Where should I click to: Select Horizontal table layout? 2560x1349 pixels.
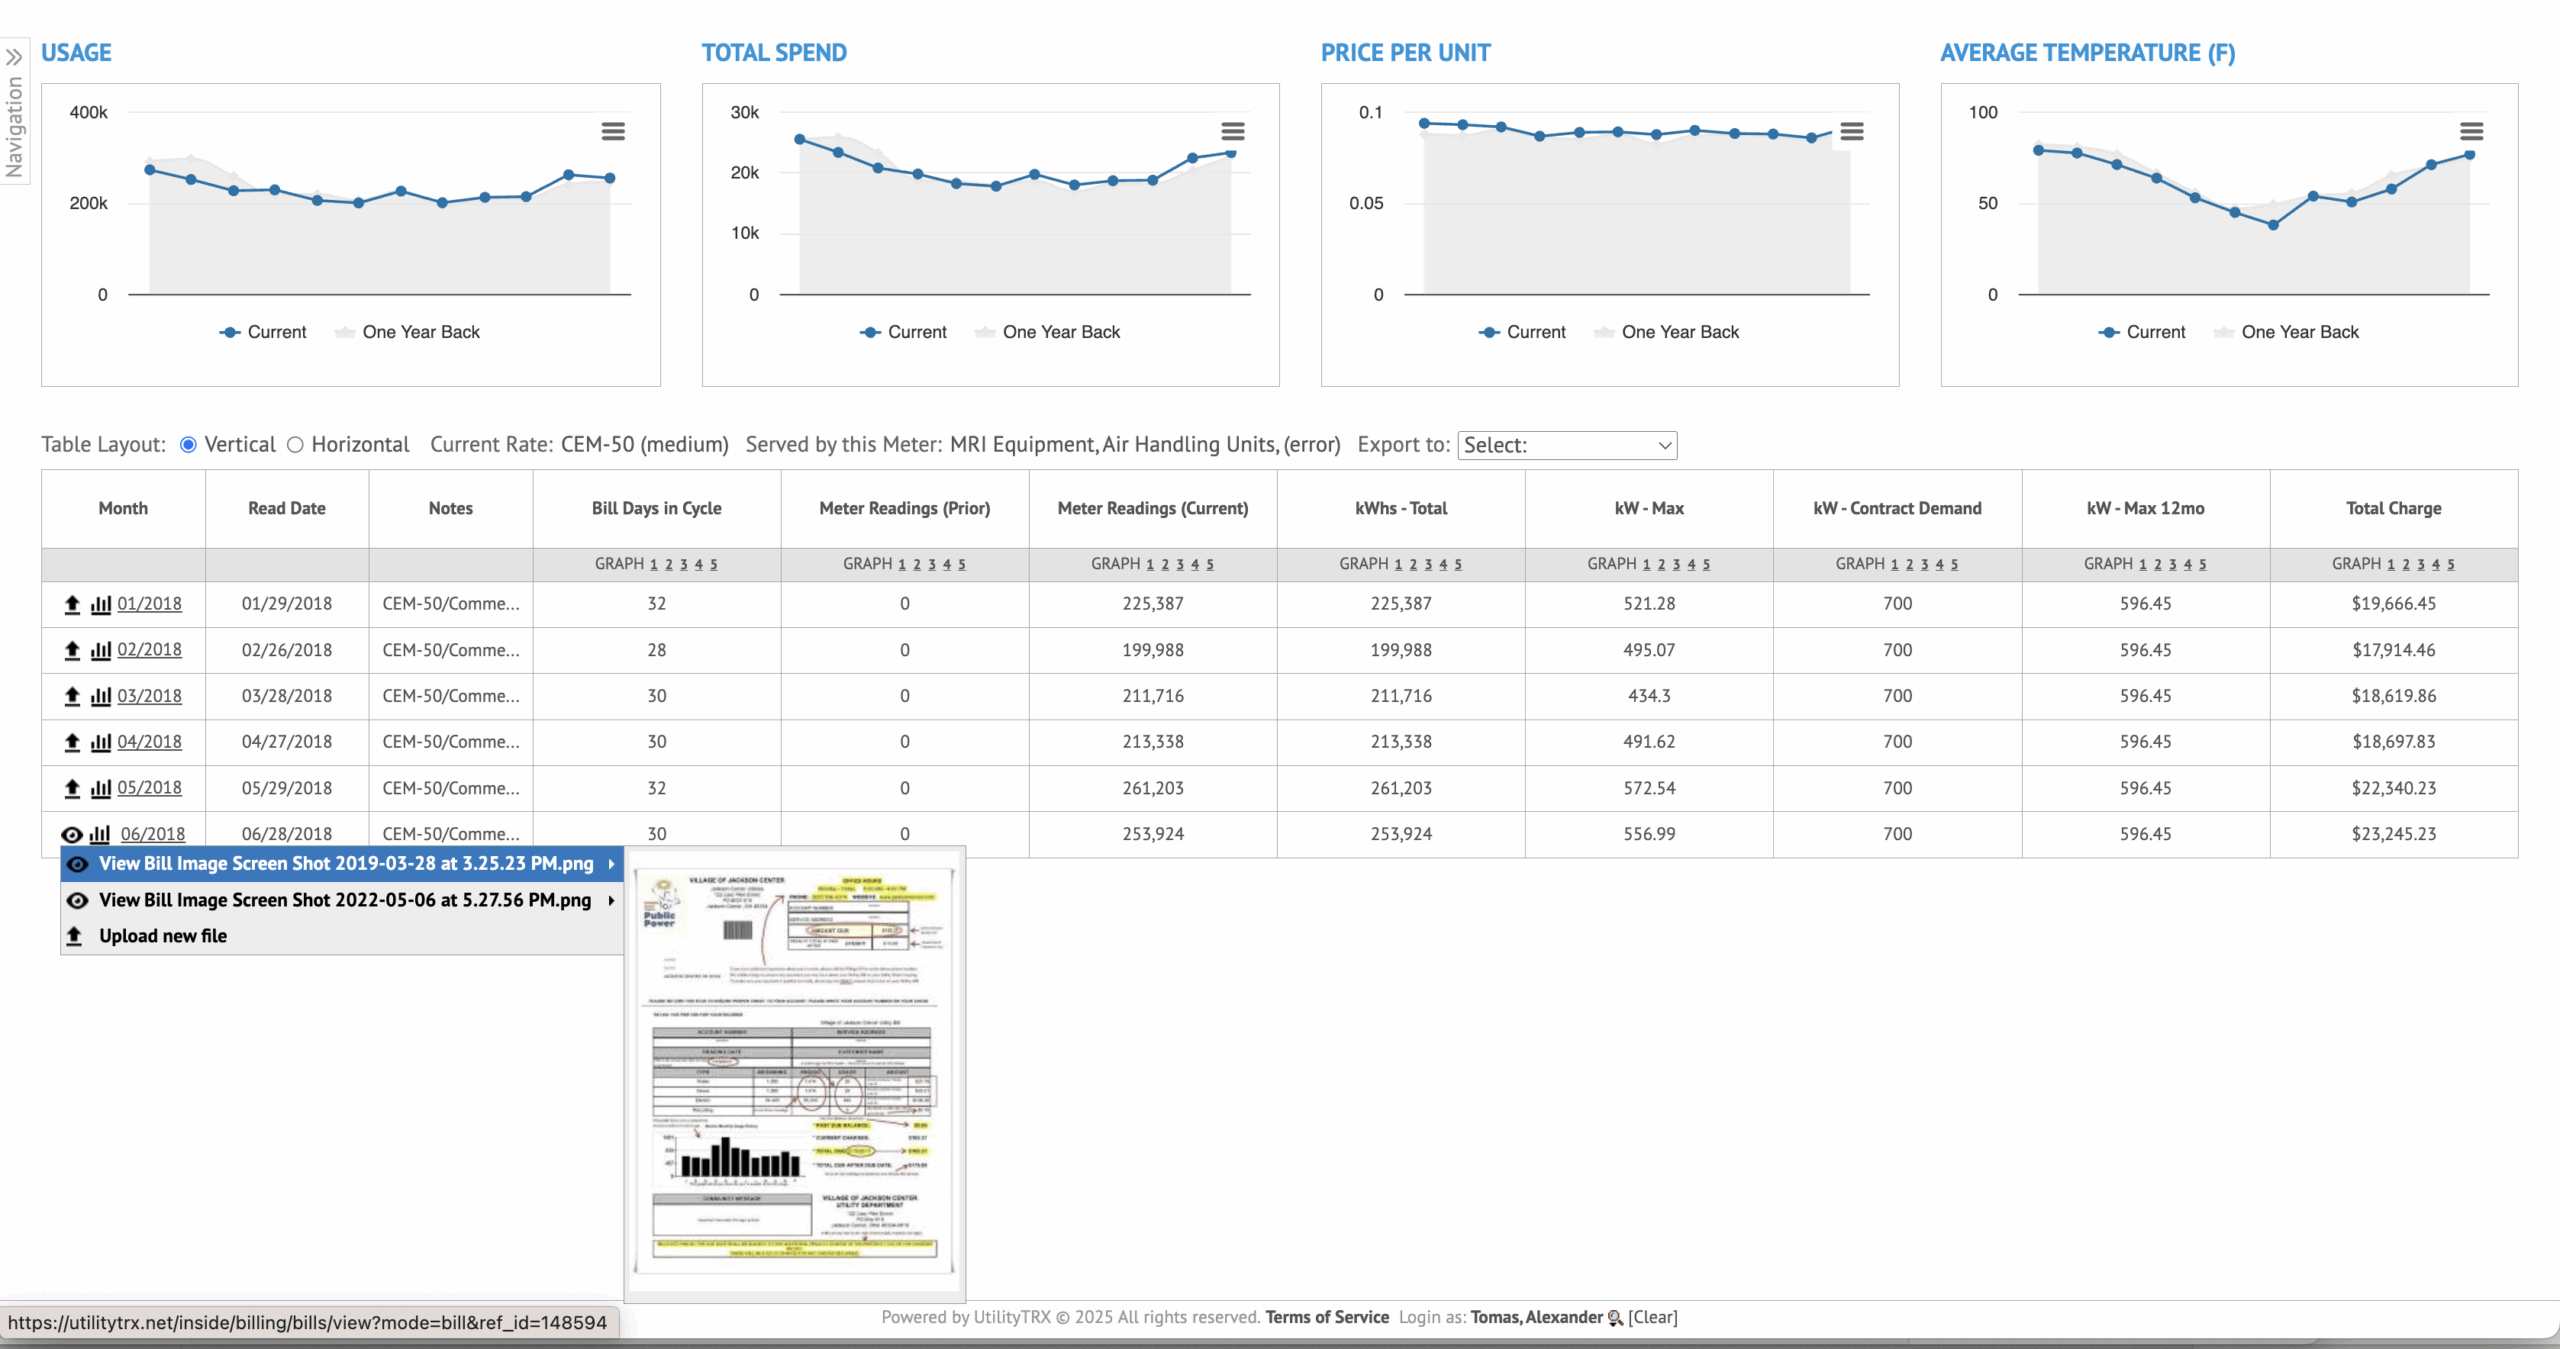click(x=295, y=445)
